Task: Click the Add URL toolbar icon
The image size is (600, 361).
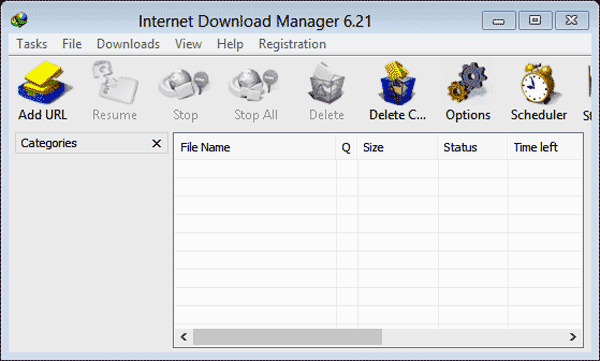Action: point(44,83)
